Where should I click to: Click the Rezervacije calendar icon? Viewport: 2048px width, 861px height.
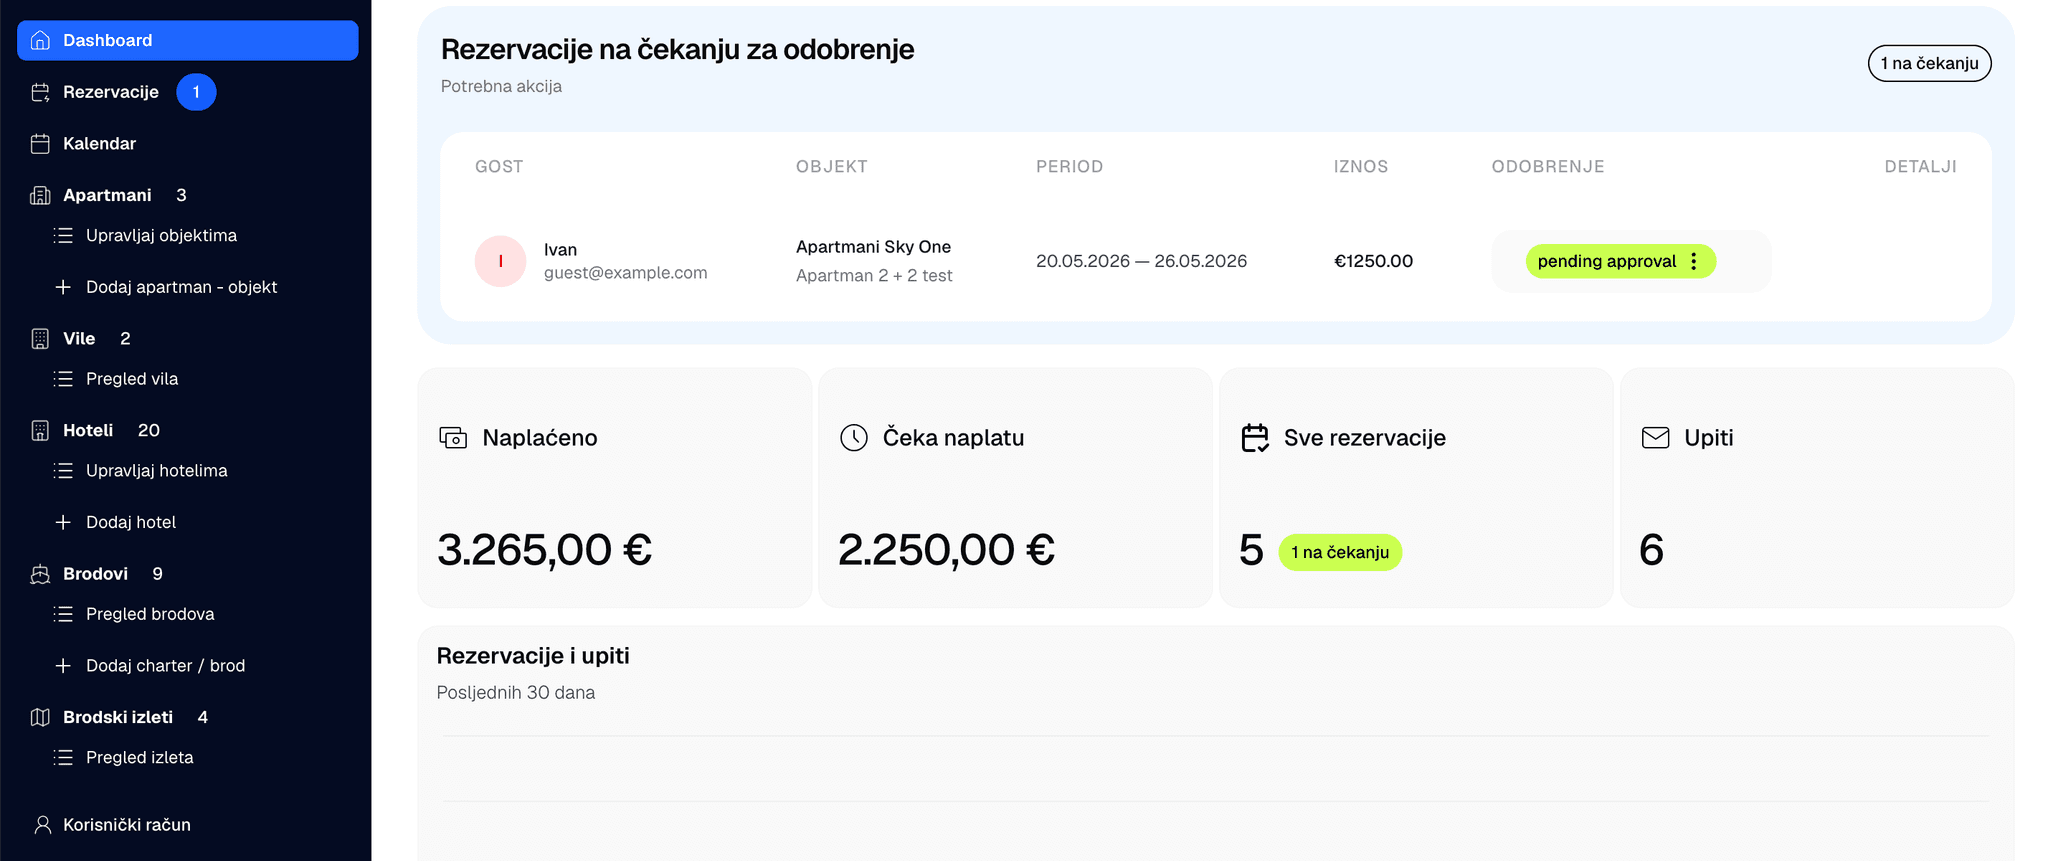pos(40,92)
